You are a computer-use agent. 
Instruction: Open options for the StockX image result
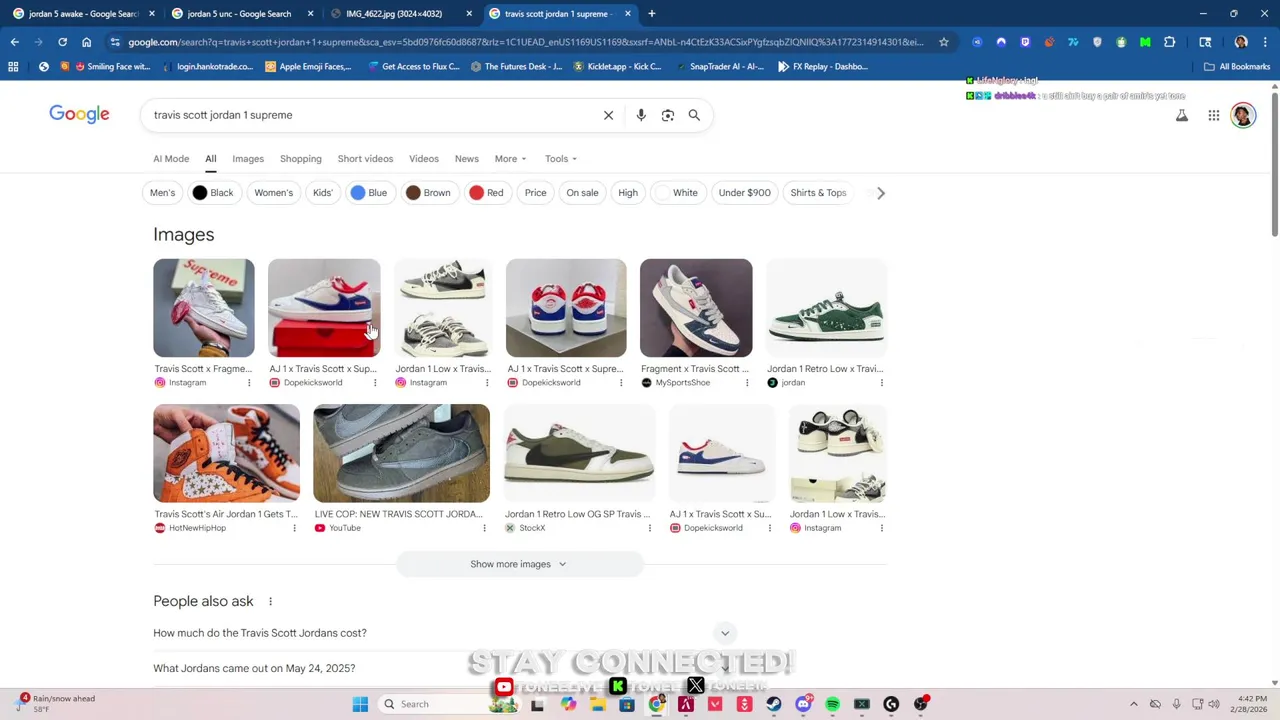click(649, 528)
